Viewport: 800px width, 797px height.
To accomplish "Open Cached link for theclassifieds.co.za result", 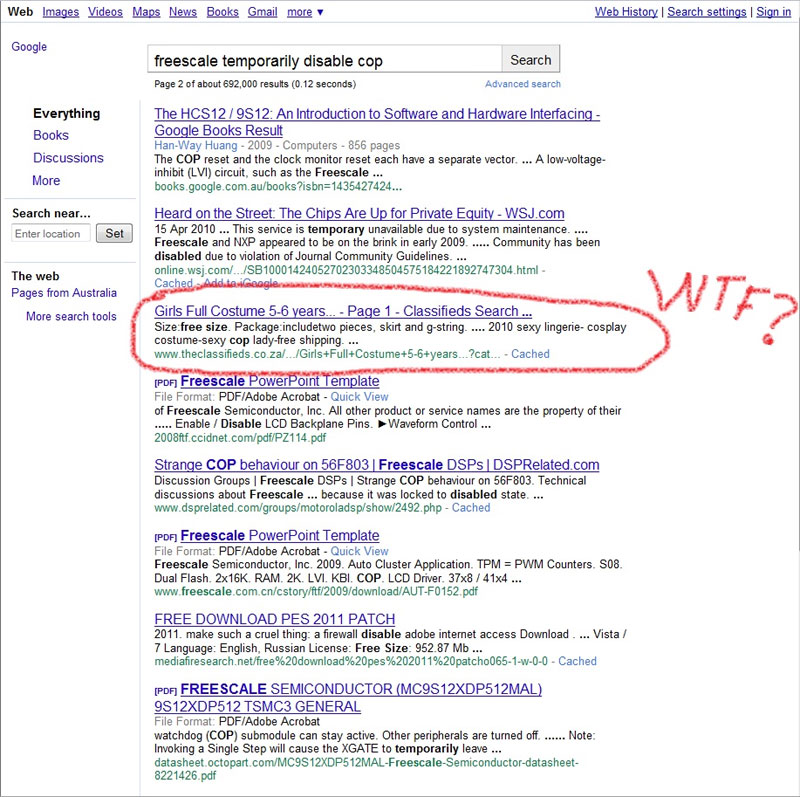I will click(530, 354).
